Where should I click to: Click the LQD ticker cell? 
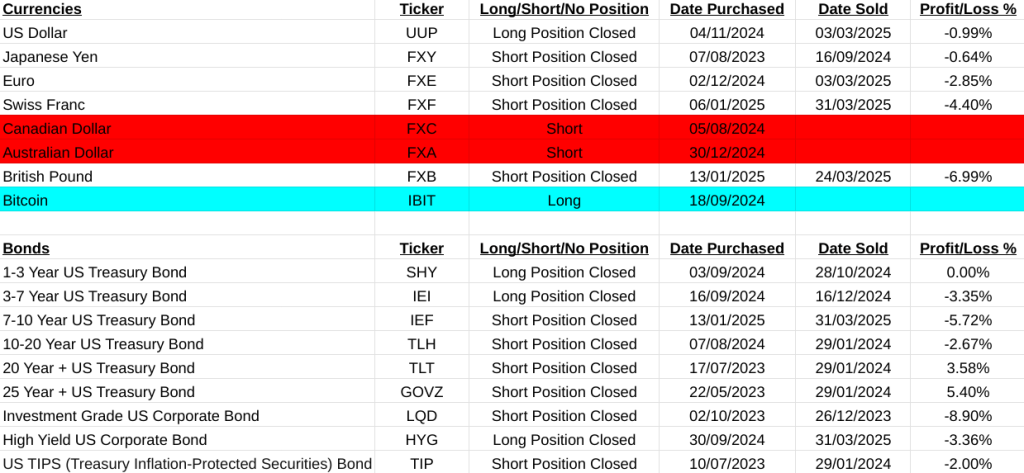point(421,416)
